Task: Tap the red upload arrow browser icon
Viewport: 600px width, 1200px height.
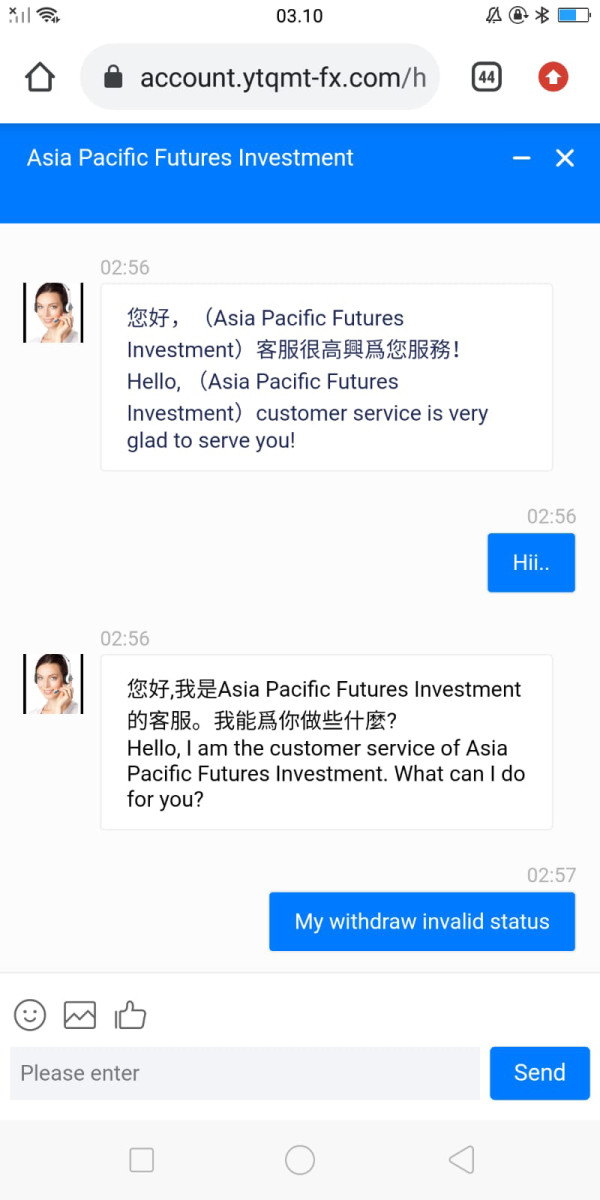Action: [553, 77]
